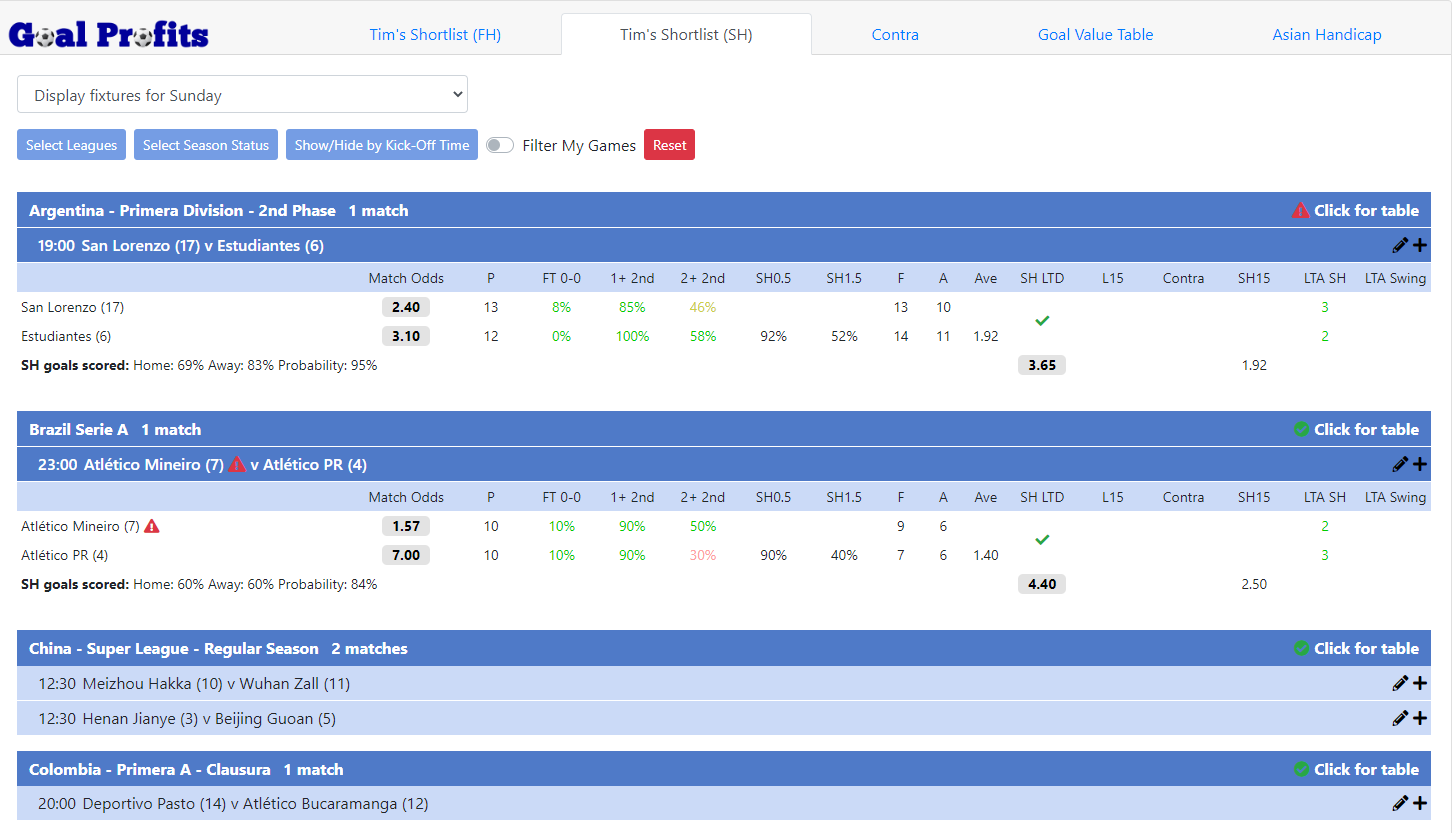Click 'Click for table' in Argentina header

click(1366, 210)
